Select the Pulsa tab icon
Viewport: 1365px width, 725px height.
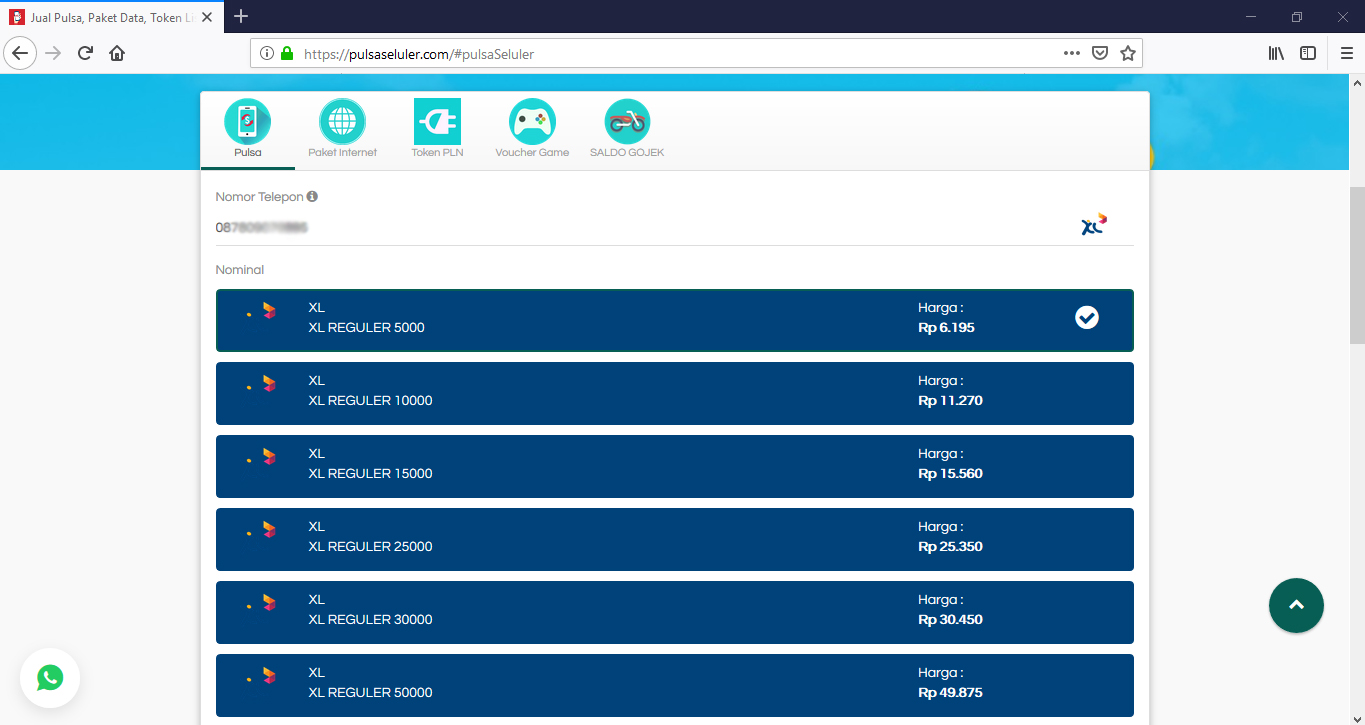pos(247,121)
